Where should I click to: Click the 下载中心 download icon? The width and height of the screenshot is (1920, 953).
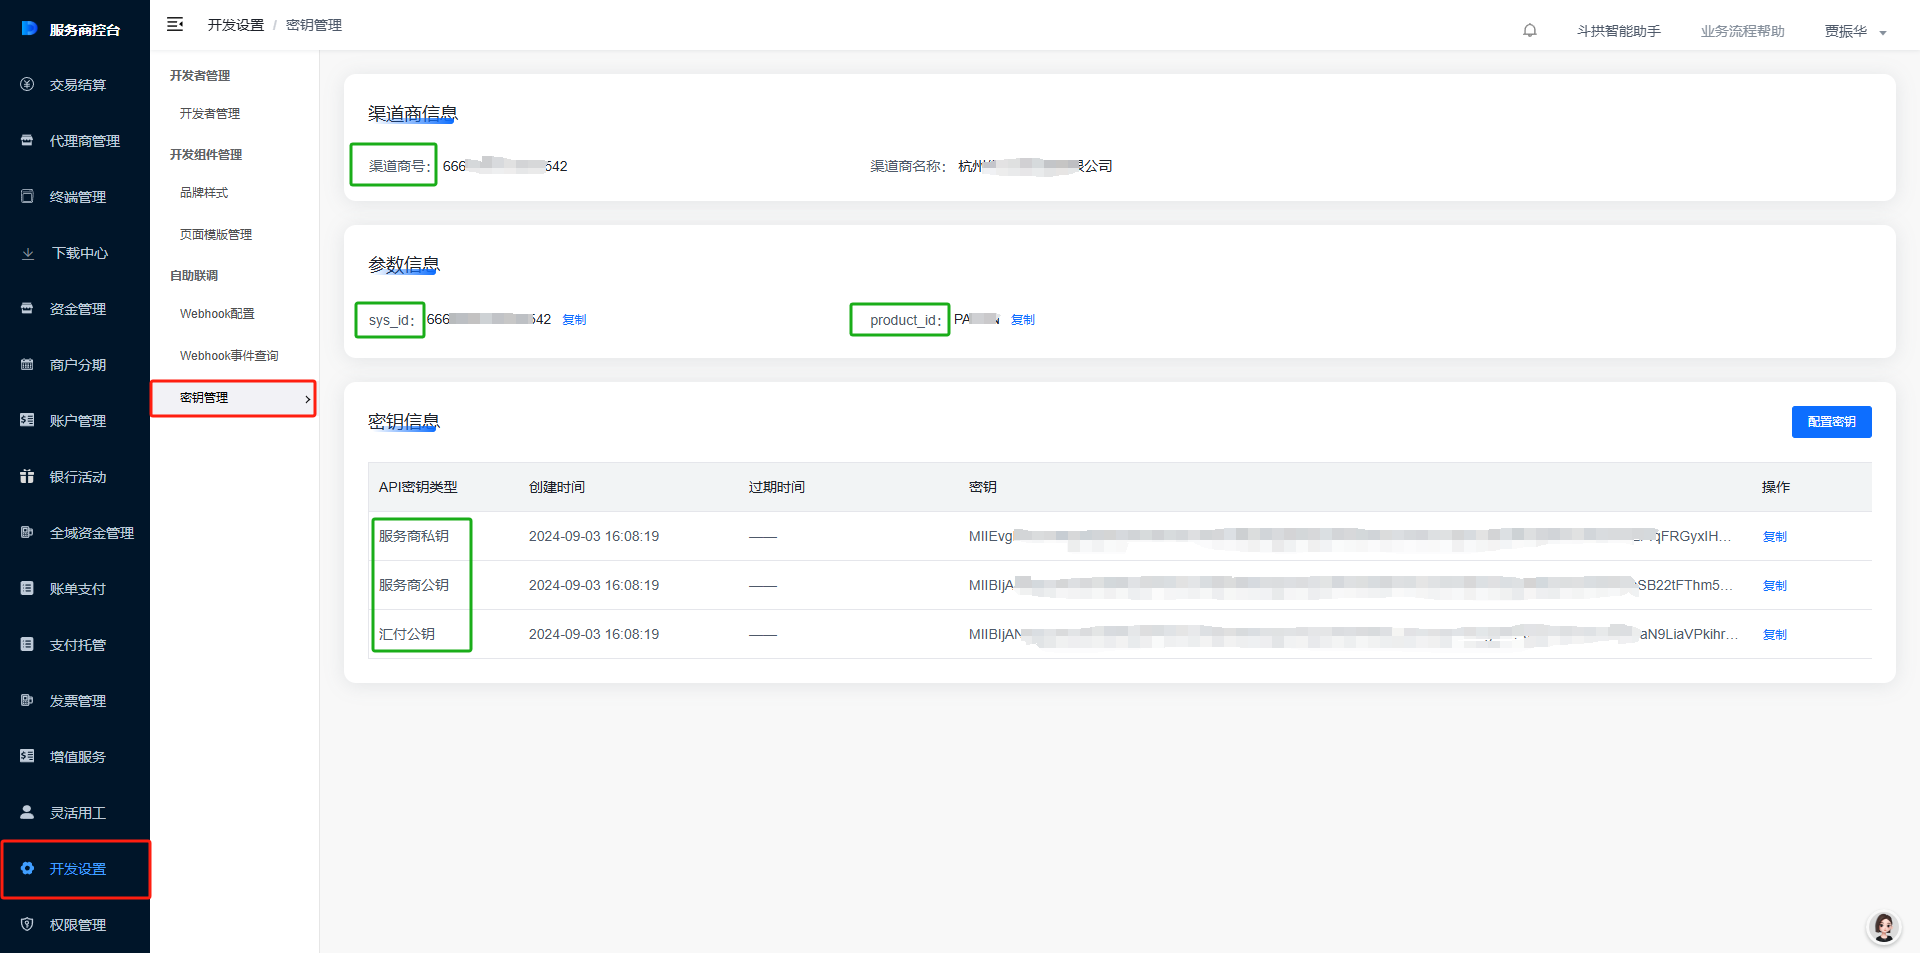pos(27,253)
